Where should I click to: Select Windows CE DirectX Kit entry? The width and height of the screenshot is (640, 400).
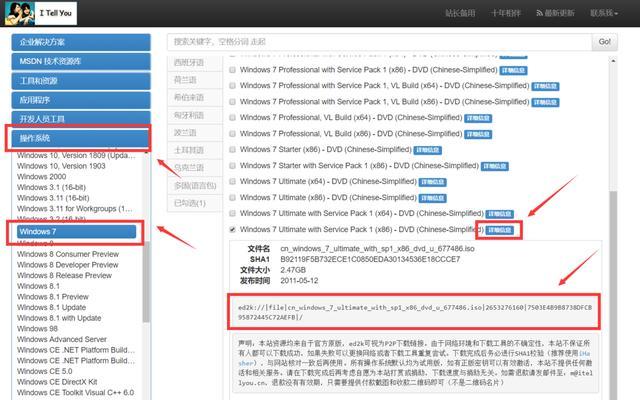[x=57, y=382]
